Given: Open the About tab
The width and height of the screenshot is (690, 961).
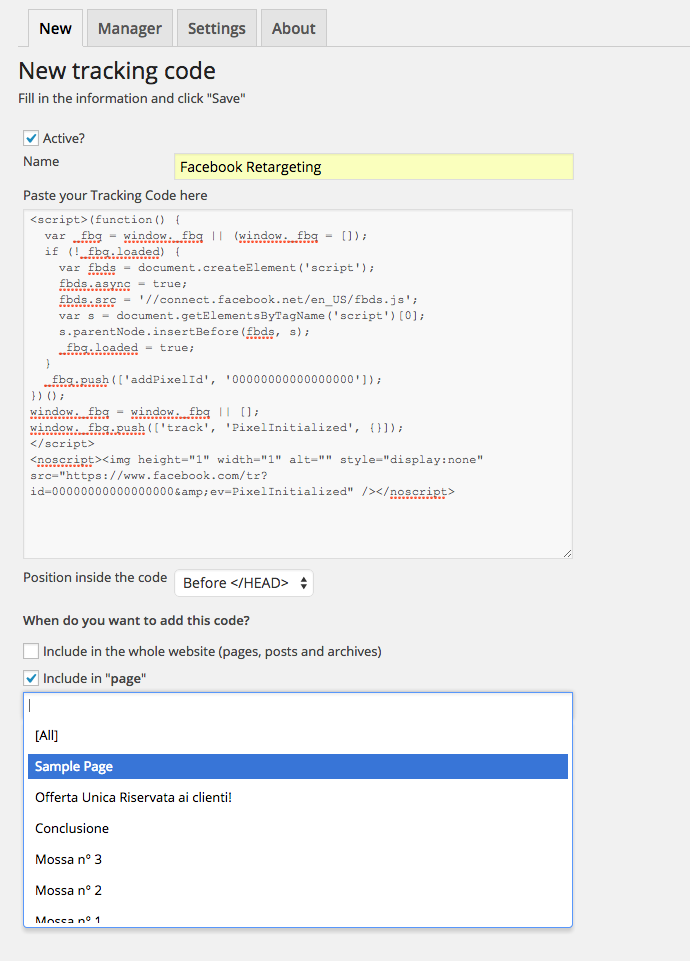Looking at the screenshot, I should (294, 28).
